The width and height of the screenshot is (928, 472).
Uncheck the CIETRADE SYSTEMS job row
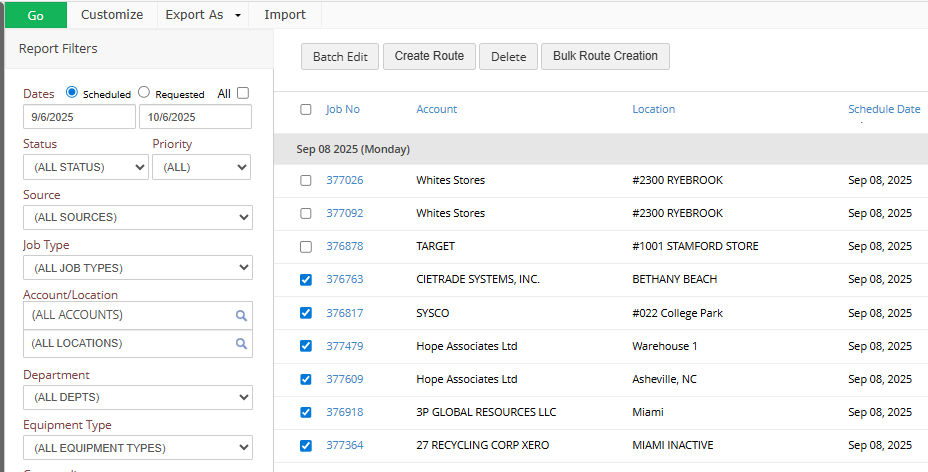pos(306,280)
